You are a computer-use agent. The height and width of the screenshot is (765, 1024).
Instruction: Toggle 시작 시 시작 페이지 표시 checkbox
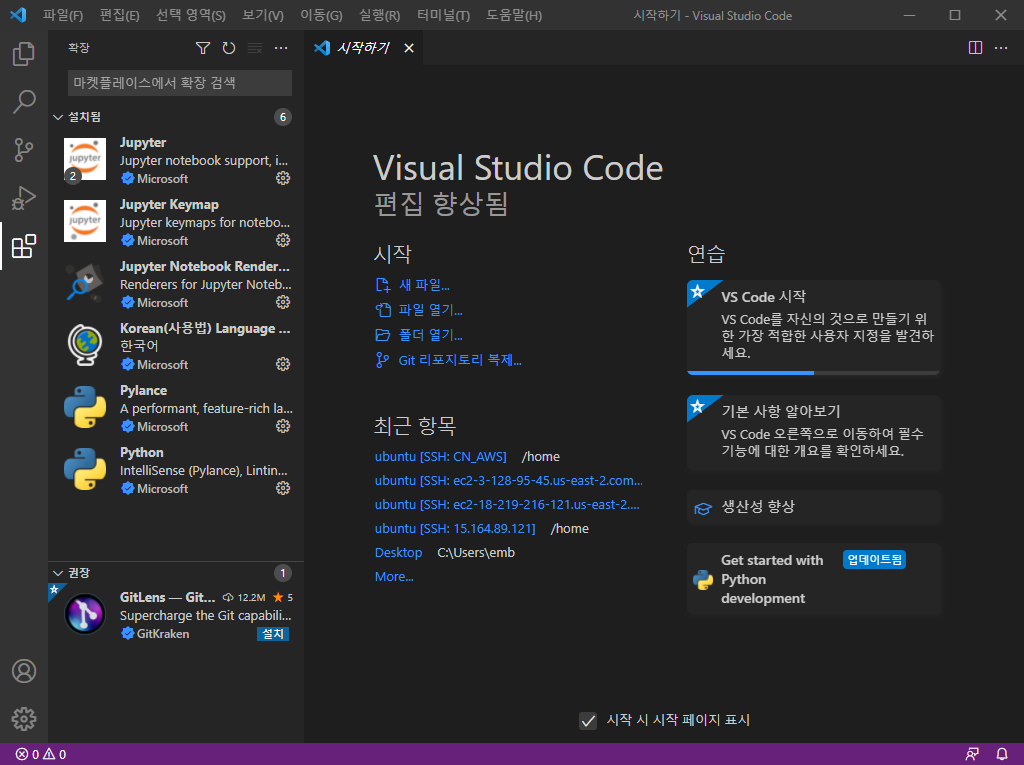click(588, 721)
